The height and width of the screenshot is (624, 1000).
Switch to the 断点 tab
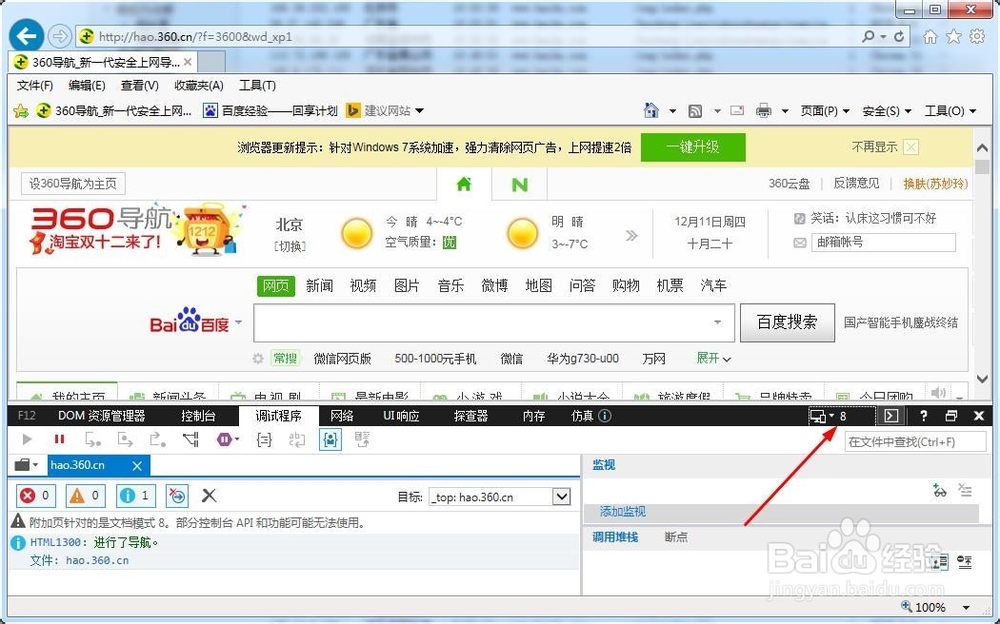click(x=675, y=537)
